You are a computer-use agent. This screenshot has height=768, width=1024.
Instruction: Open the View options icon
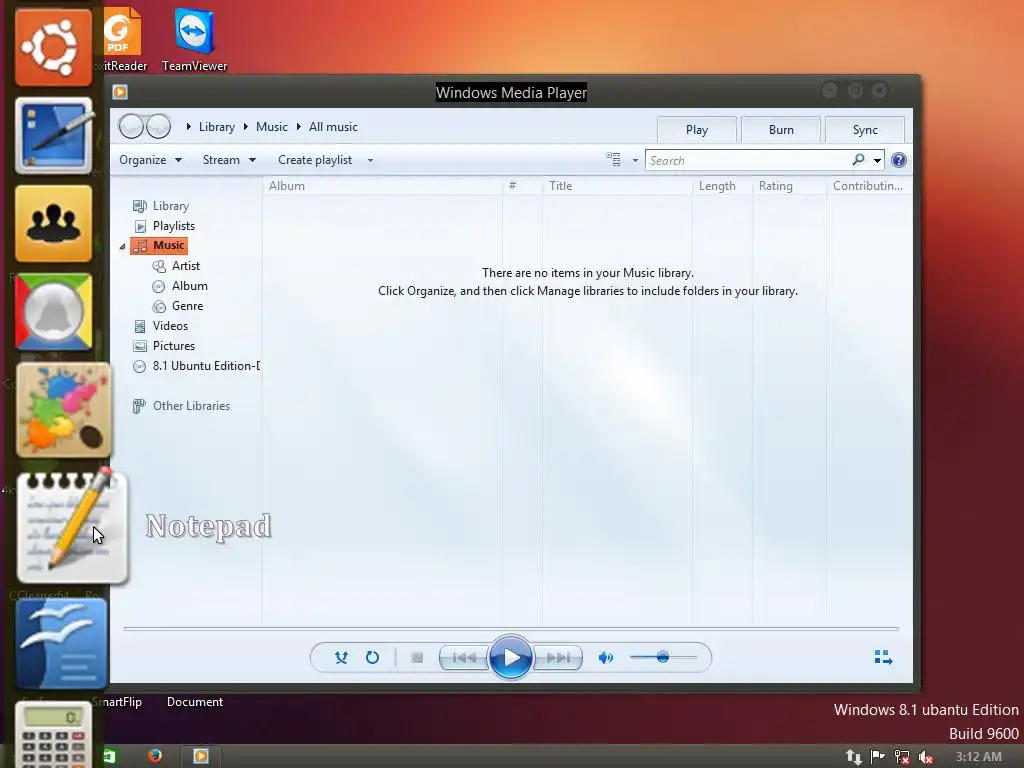(x=613, y=159)
